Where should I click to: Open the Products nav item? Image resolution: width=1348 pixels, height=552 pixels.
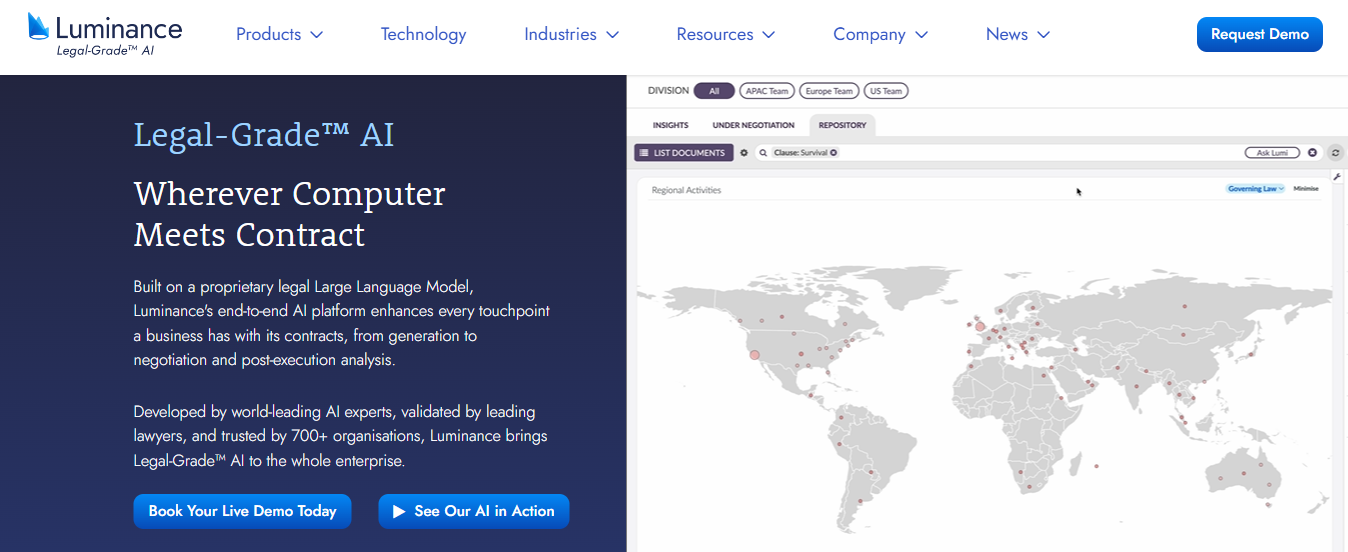(269, 34)
